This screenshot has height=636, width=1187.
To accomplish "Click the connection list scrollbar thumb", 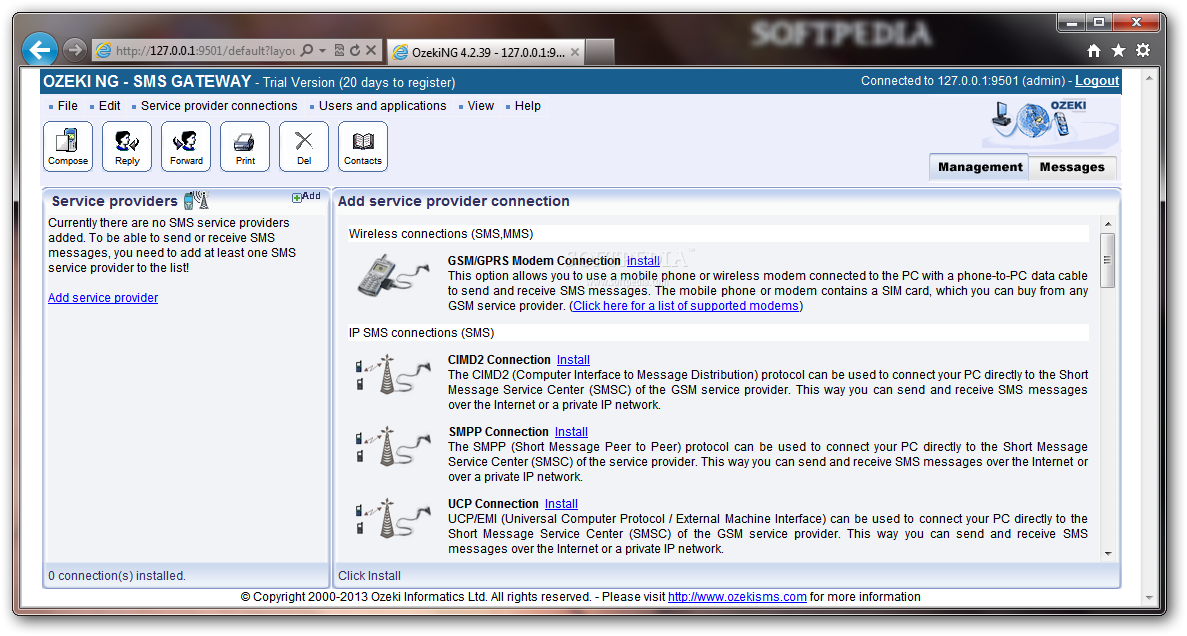I will 1108,260.
